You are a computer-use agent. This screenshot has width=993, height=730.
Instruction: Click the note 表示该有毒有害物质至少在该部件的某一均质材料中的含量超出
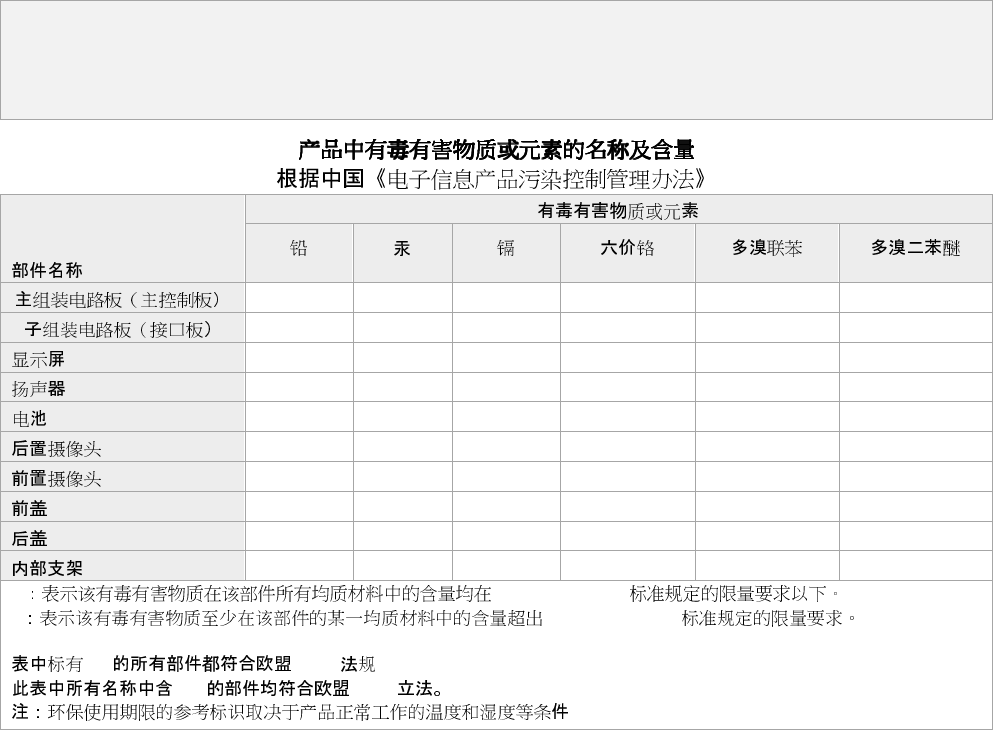click(291, 619)
